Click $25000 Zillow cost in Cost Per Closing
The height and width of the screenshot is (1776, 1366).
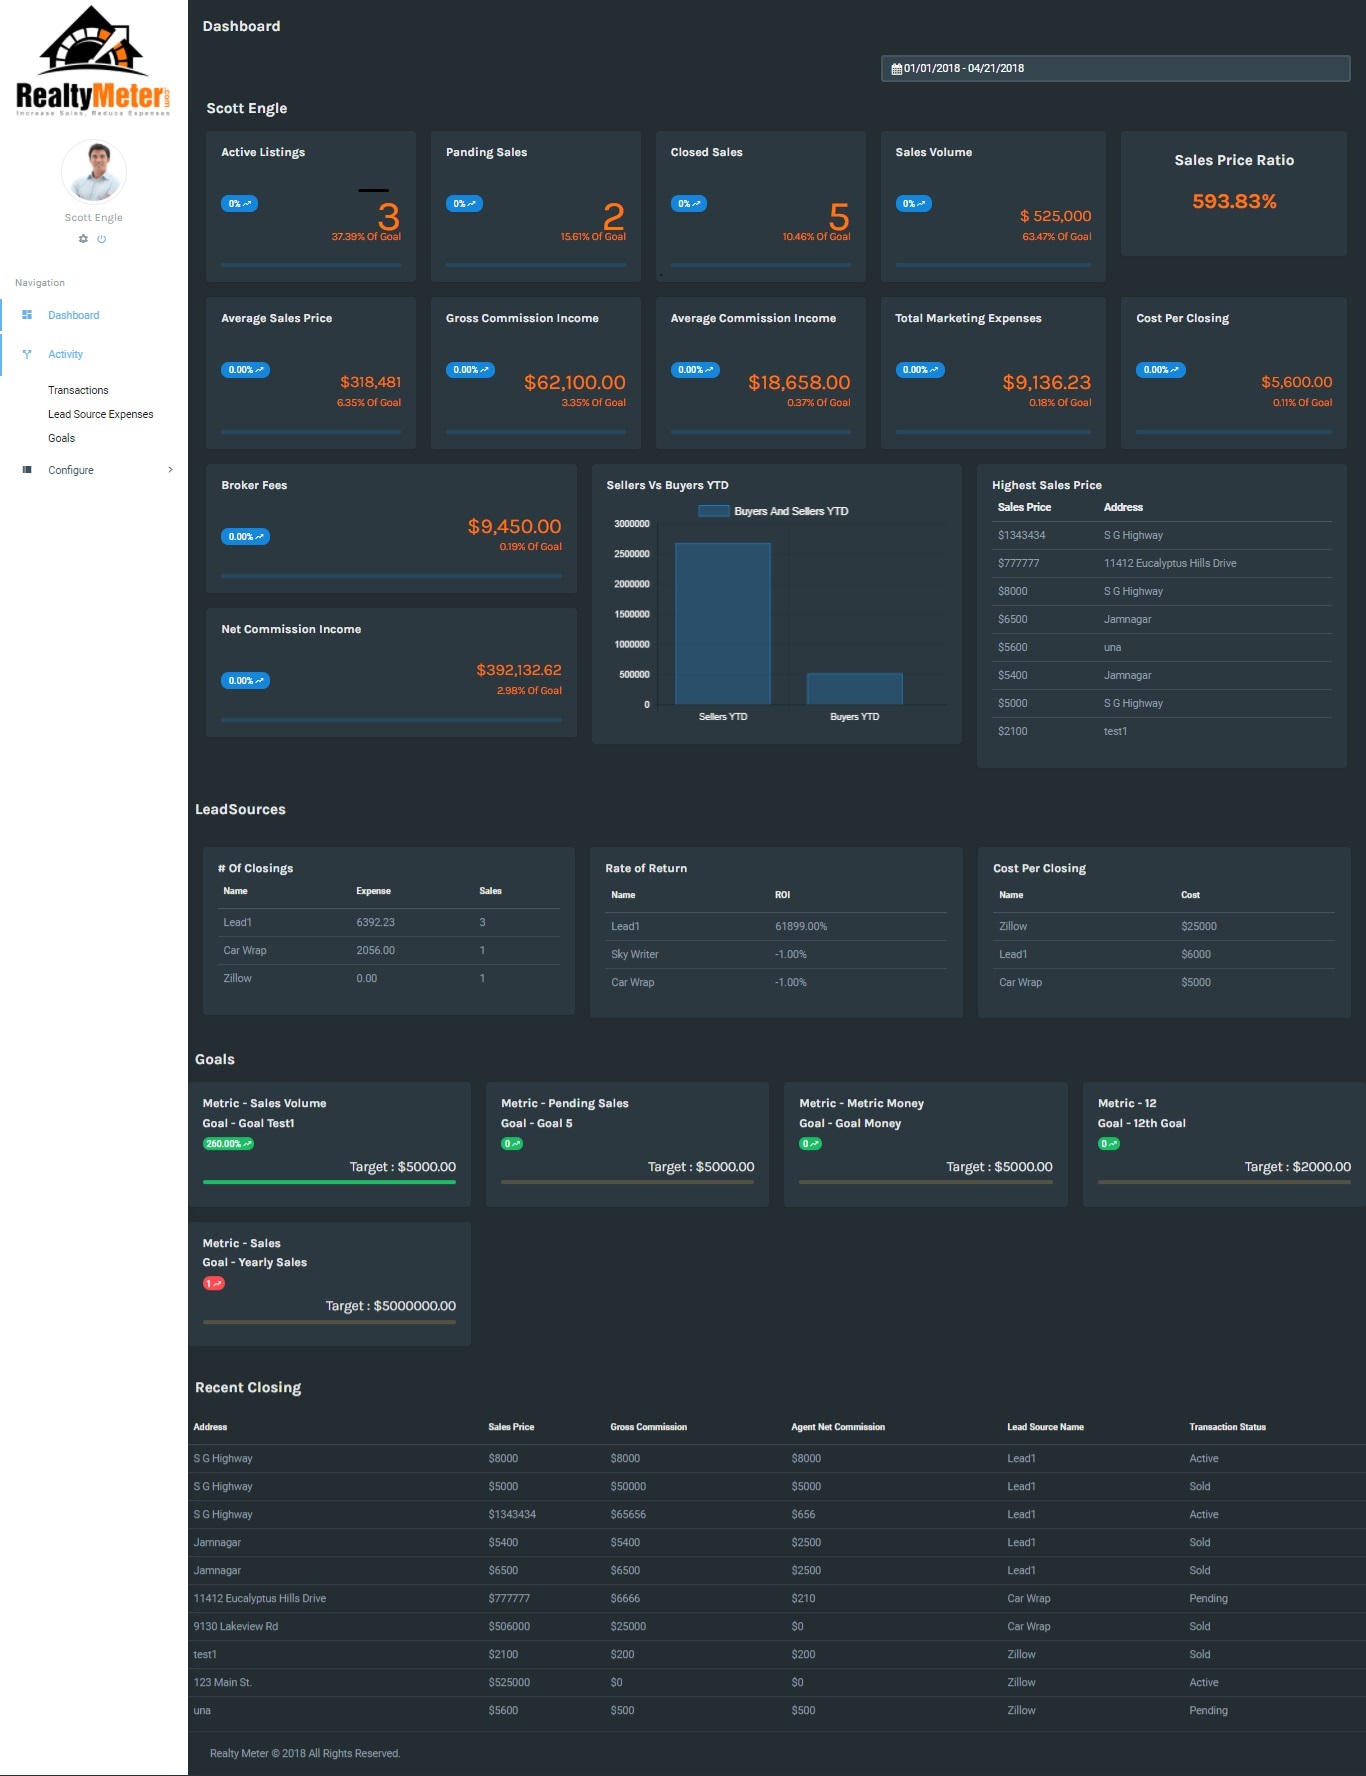tap(1199, 926)
